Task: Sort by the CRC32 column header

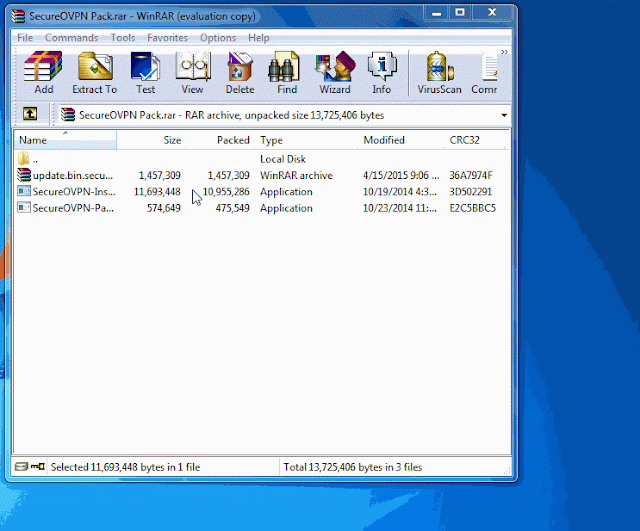Action: 476,140
